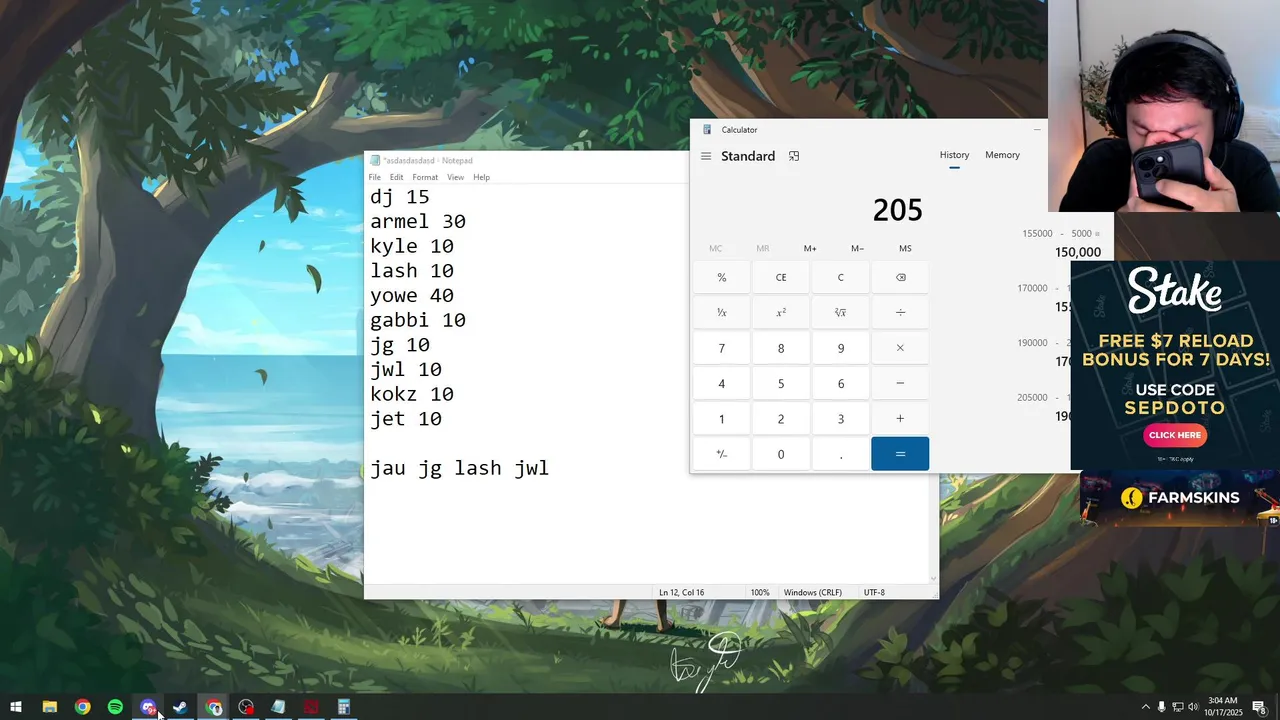The height and width of the screenshot is (720, 1280).
Task: Click the plus operator key
Action: pyautogui.click(x=900, y=419)
